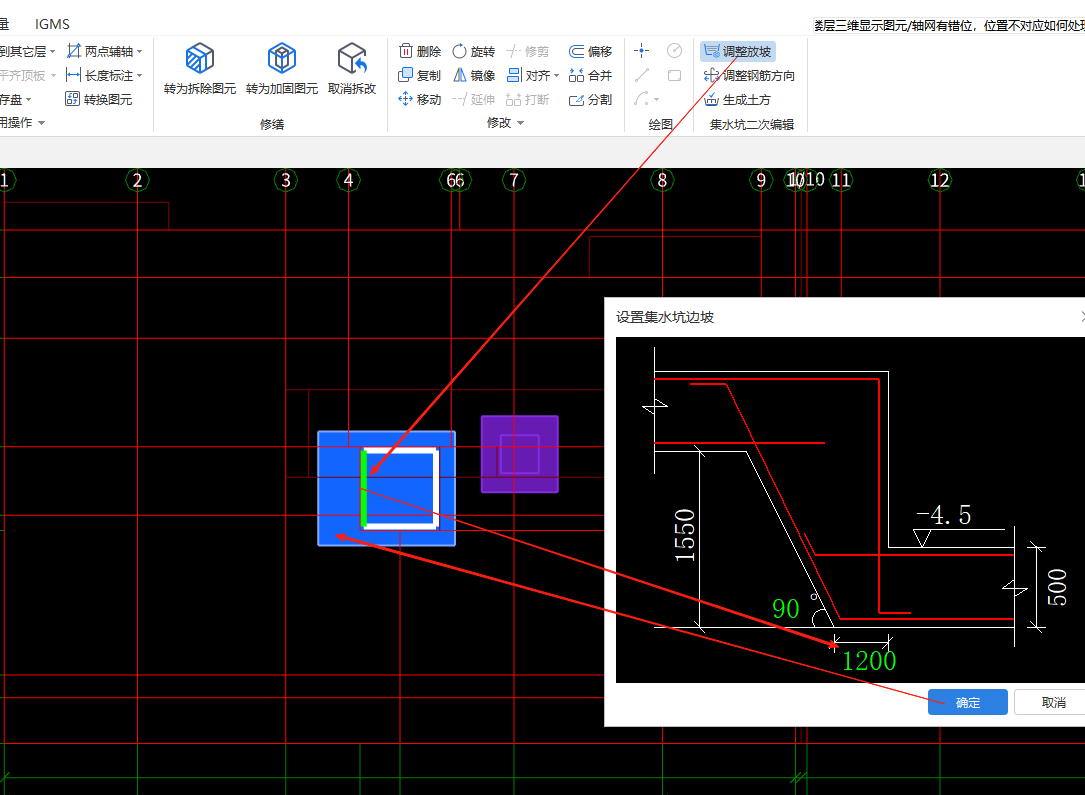
Task: Pick the green highlighted pit edge
Action: coord(363,488)
